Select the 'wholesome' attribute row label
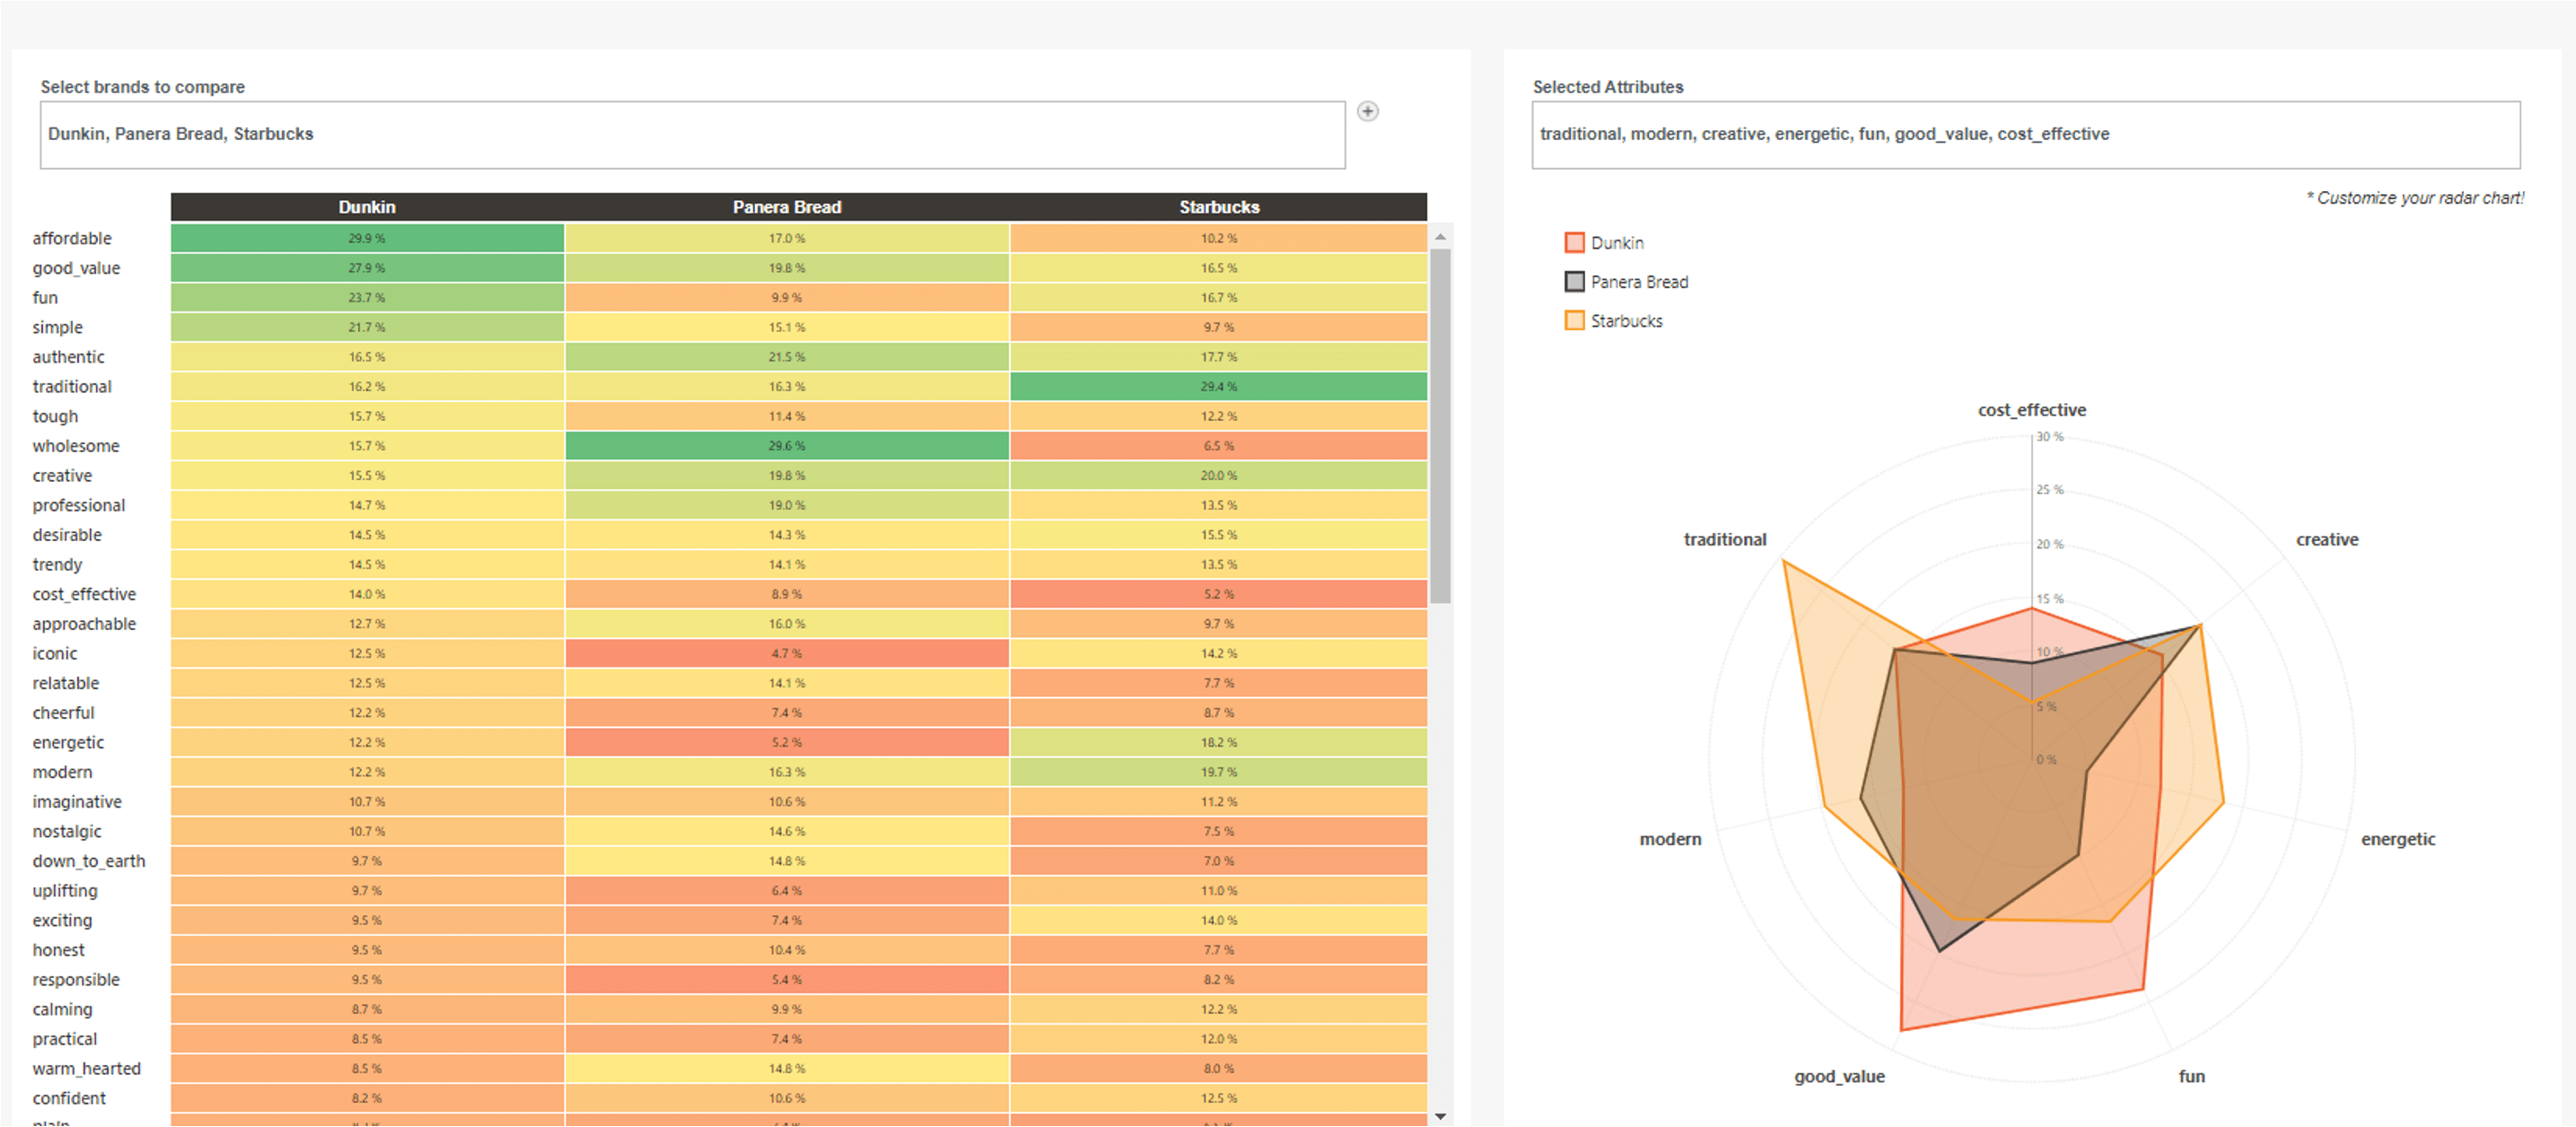 coord(76,446)
